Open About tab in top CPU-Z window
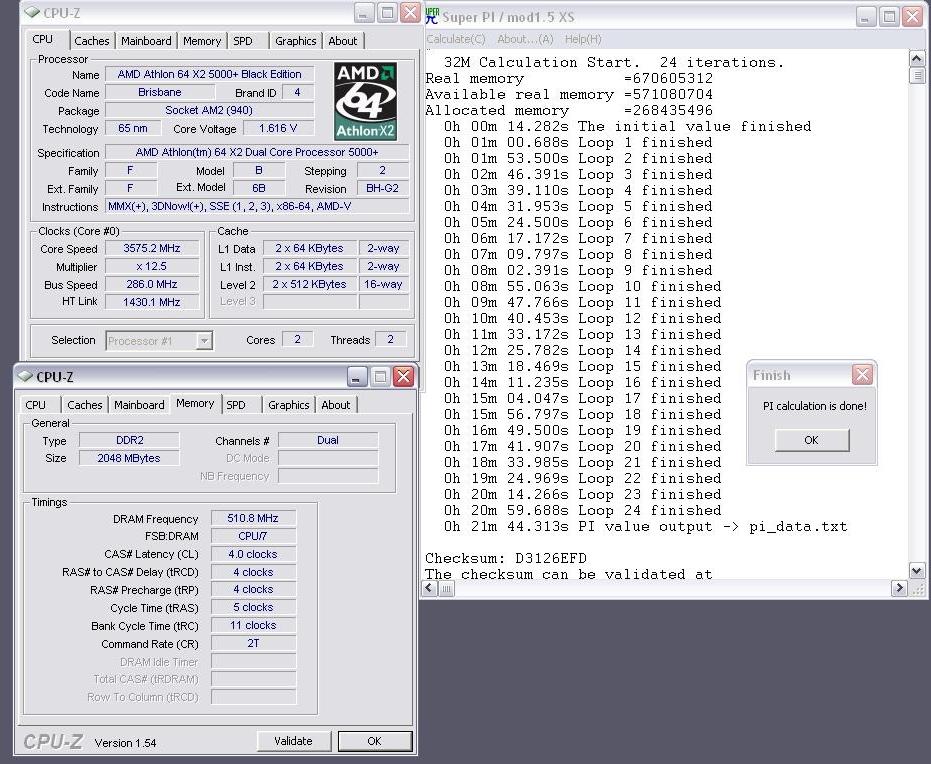 343,41
